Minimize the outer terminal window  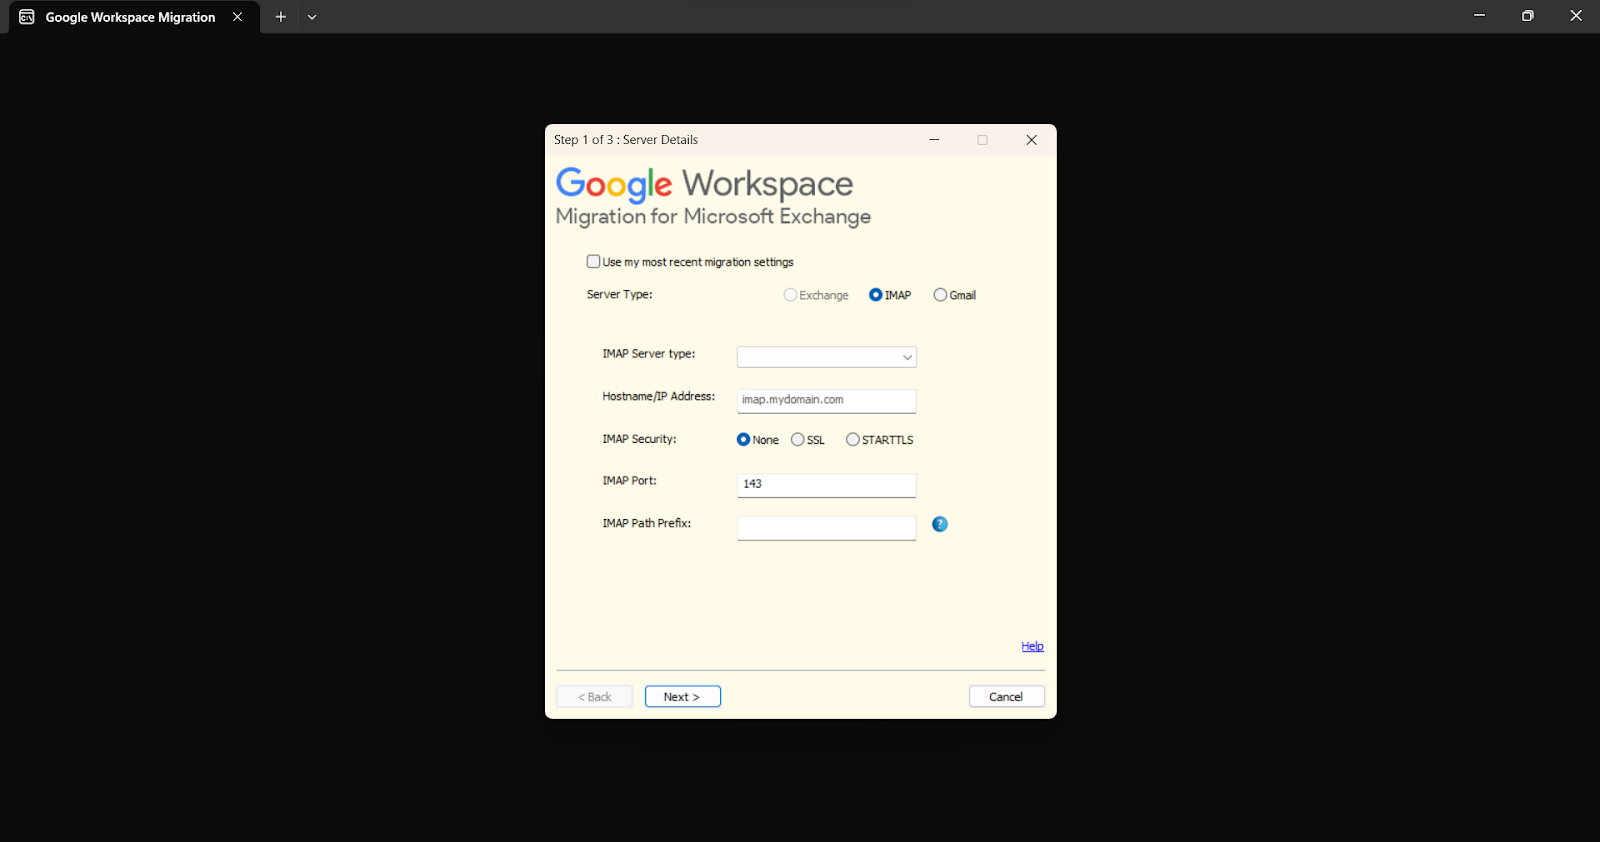(x=1479, y=16)
